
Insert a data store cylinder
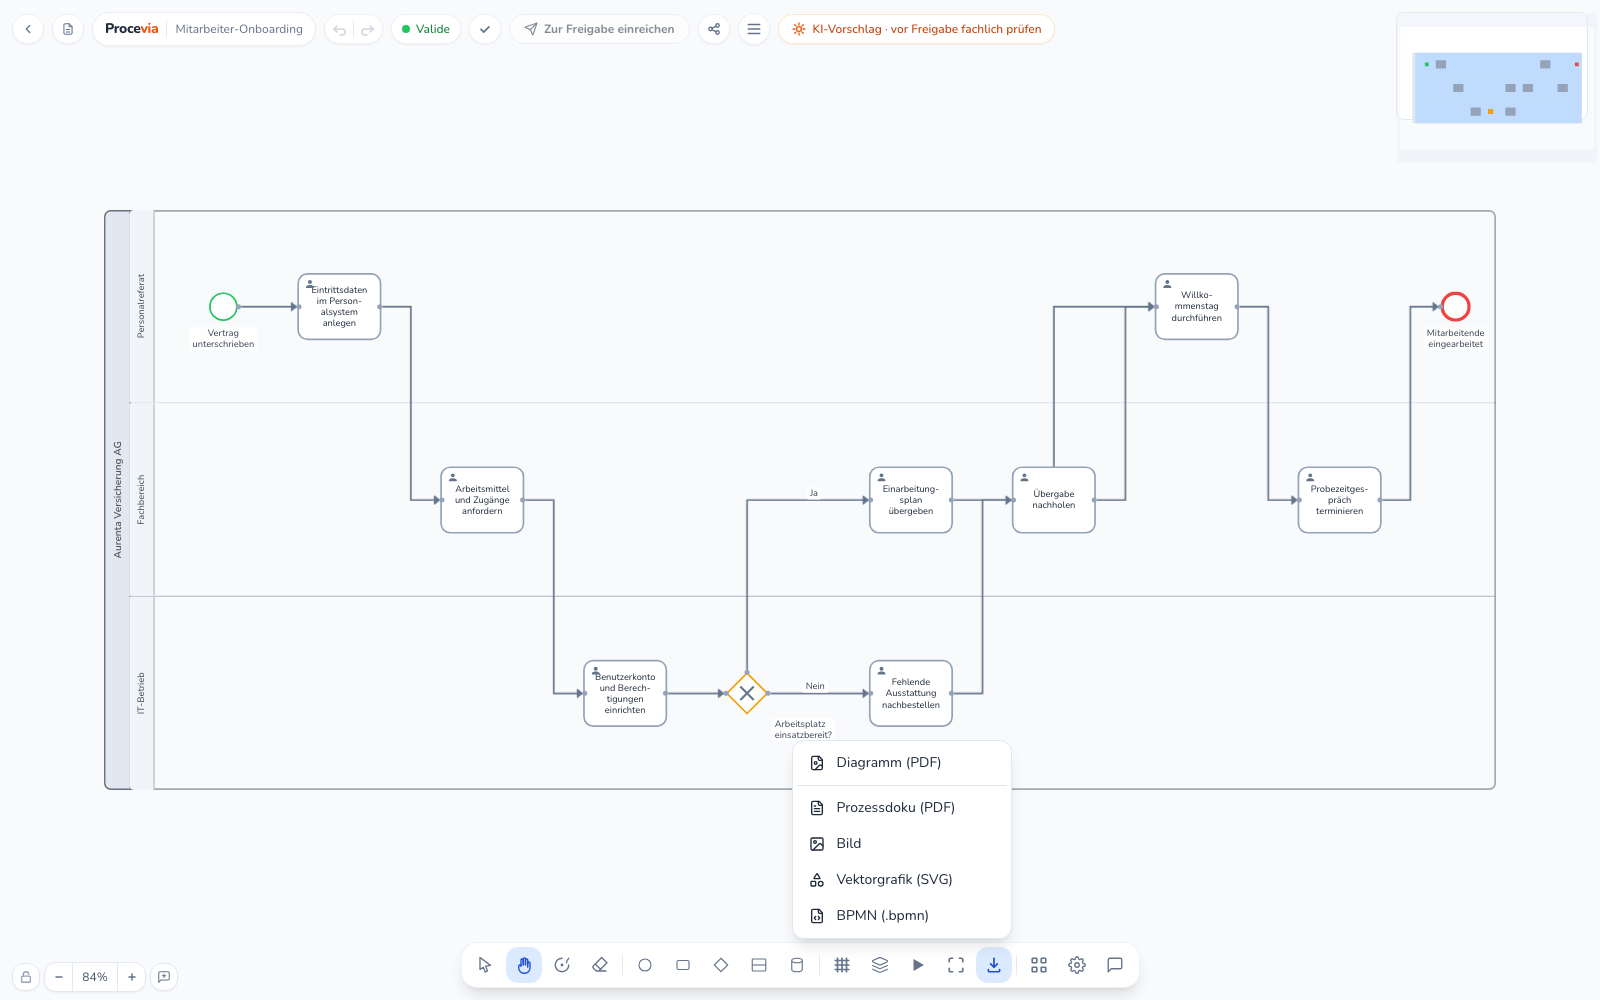797,965
